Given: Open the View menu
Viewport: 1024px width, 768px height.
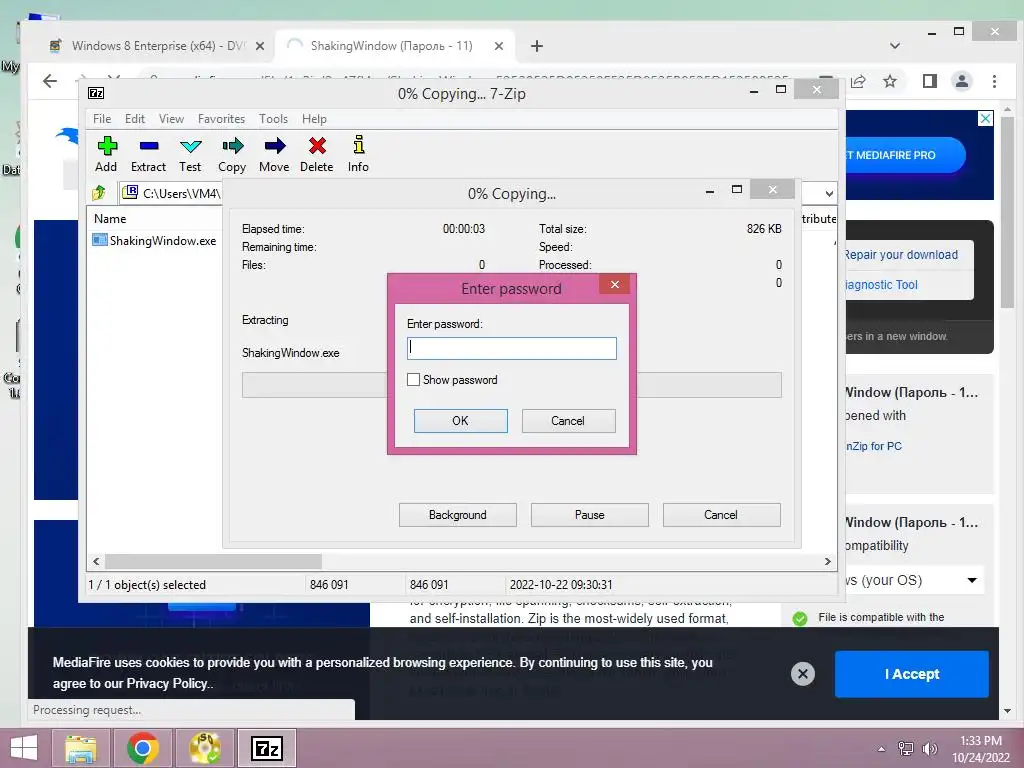Looking at the screenshot, I should click(171, 119).
